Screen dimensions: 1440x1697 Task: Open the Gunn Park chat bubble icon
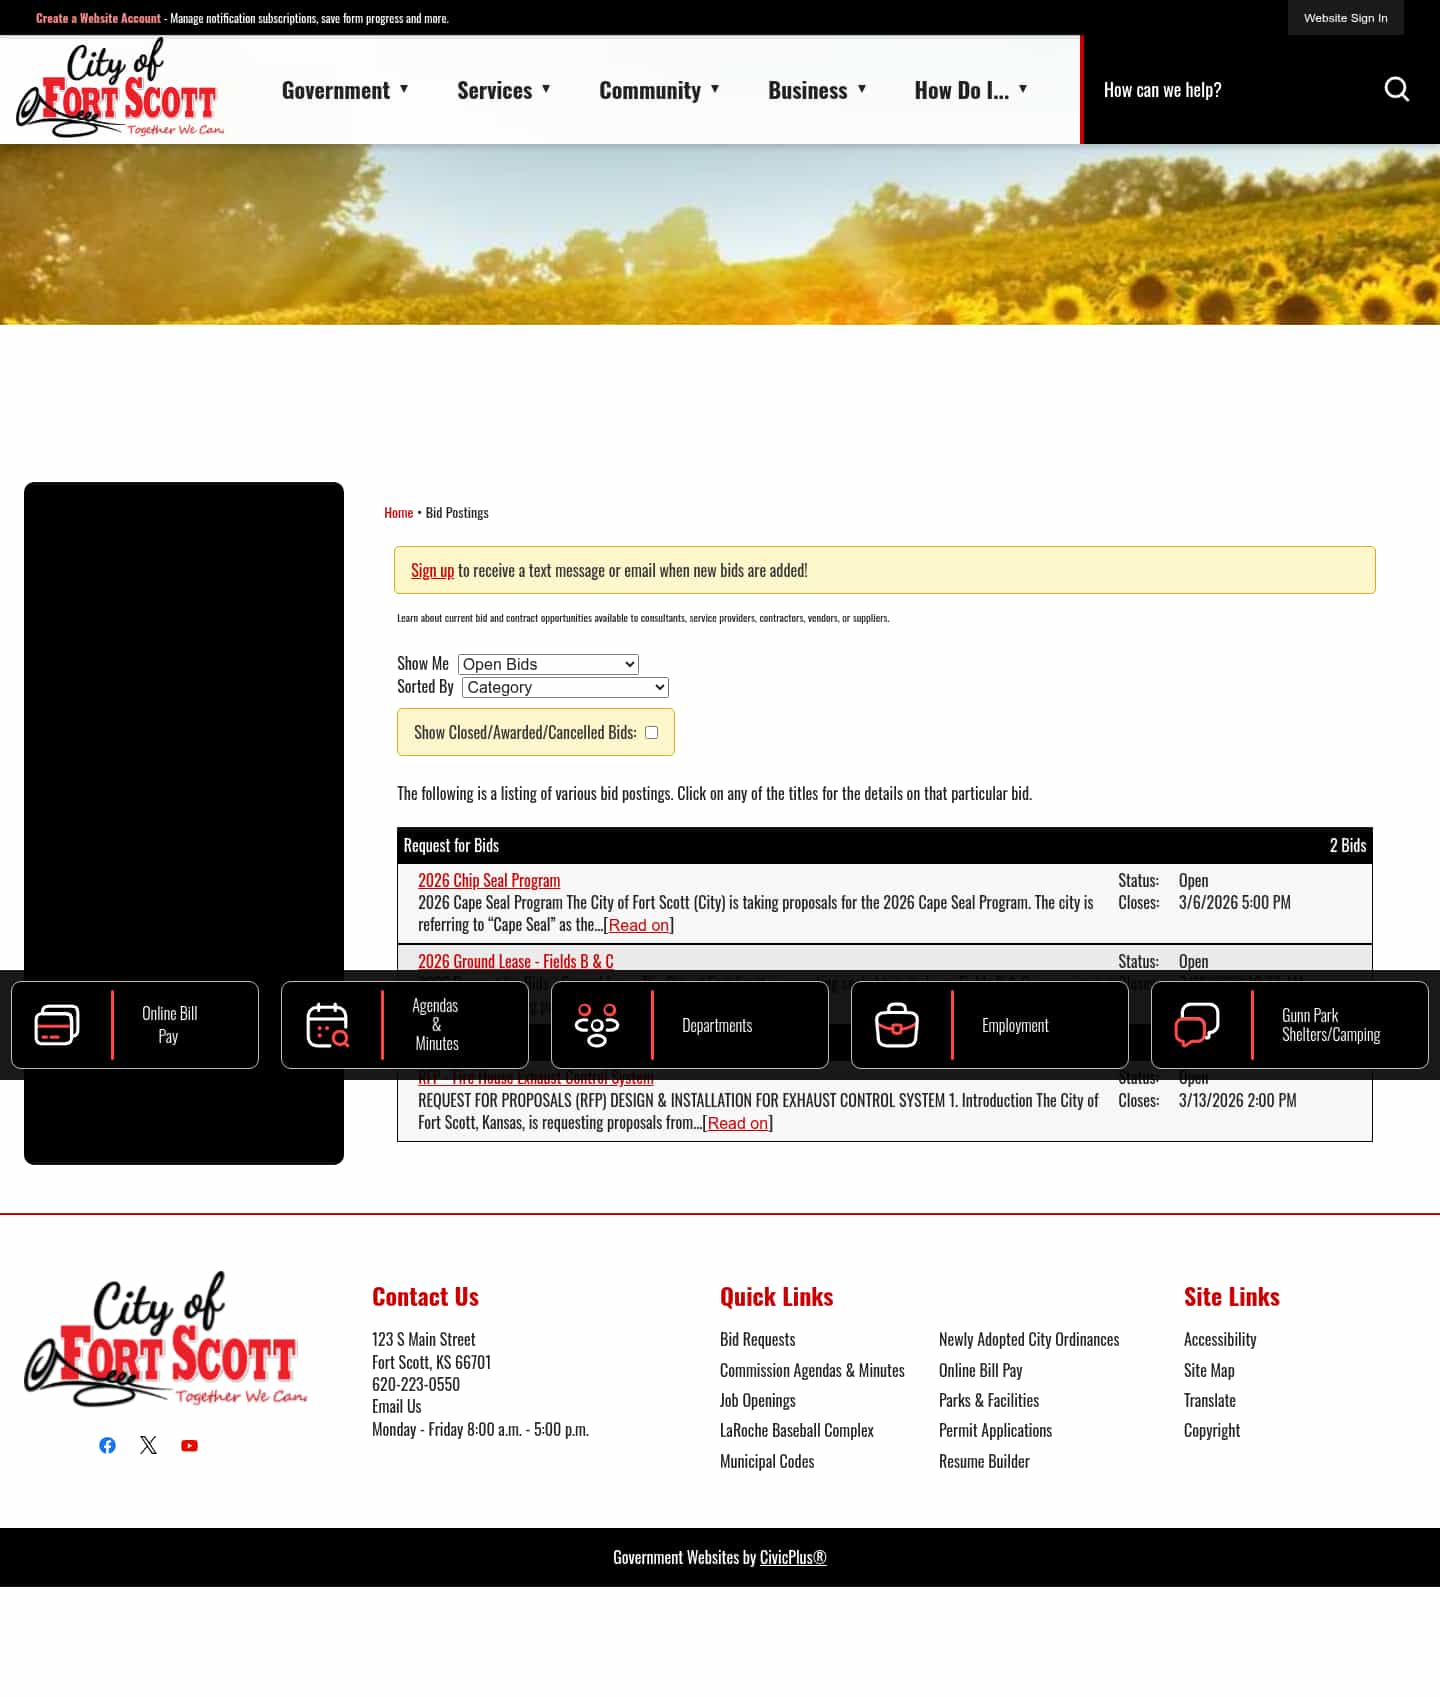point(1197,1025)
